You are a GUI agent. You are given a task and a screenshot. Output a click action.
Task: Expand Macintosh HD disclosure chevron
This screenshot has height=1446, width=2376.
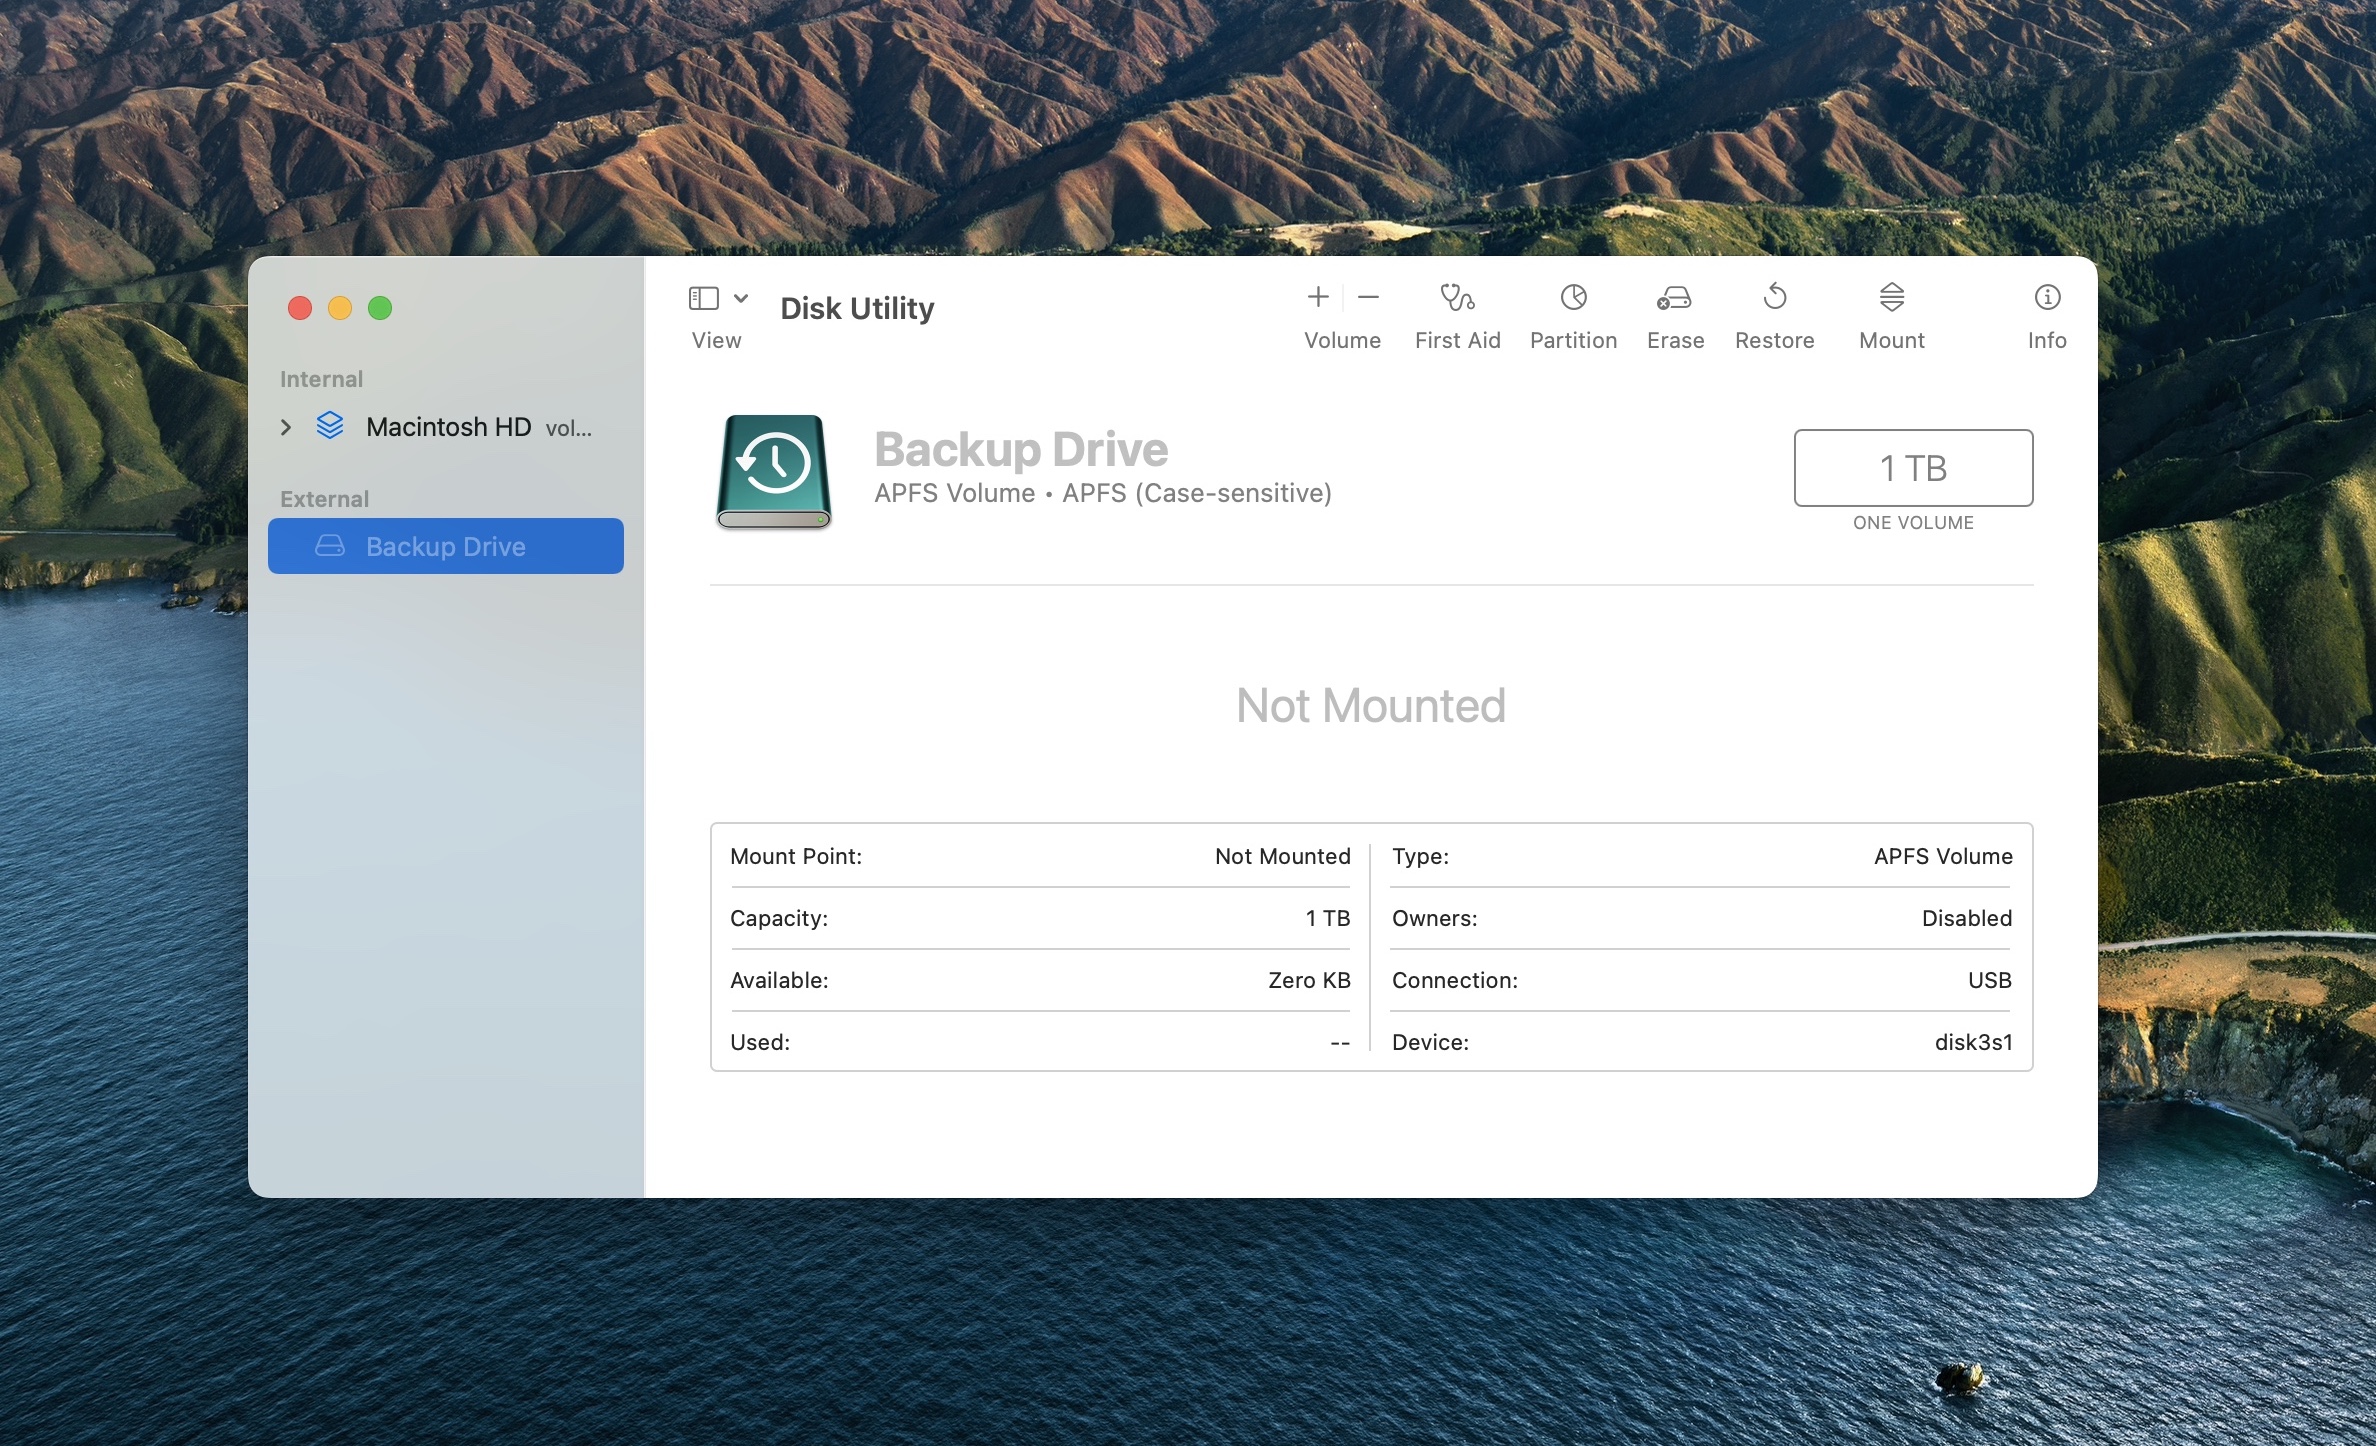coord(286,428)
